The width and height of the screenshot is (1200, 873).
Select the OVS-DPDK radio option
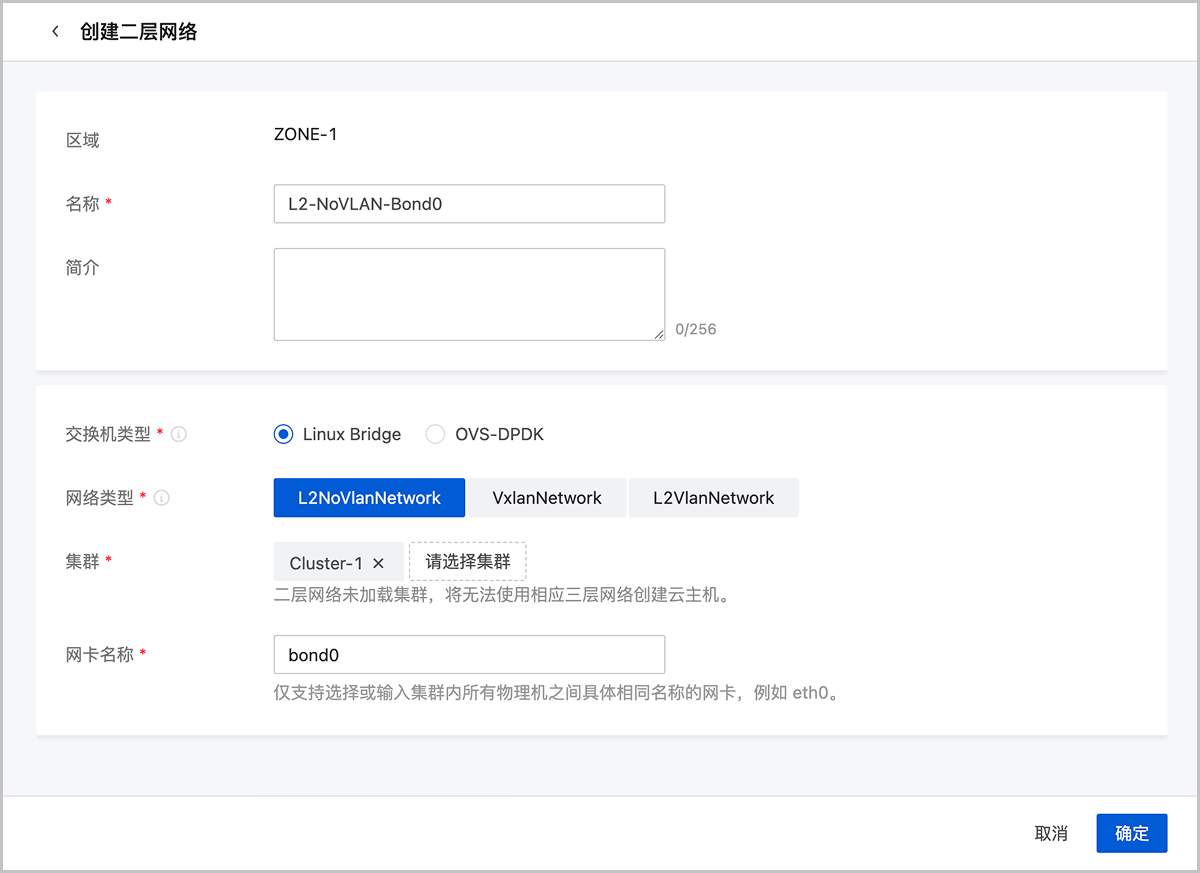coord(435,434)
